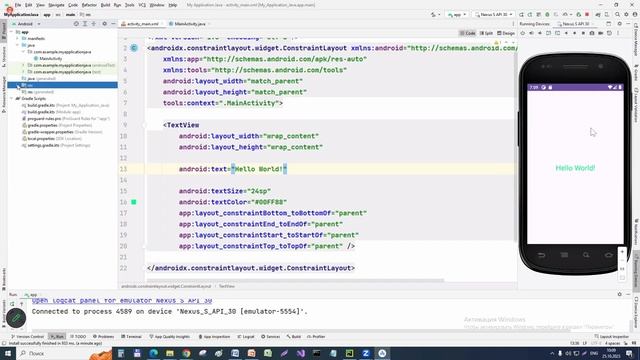Open the Profiler tool window button
Screen dimensions: 640x360
(316, 337)
